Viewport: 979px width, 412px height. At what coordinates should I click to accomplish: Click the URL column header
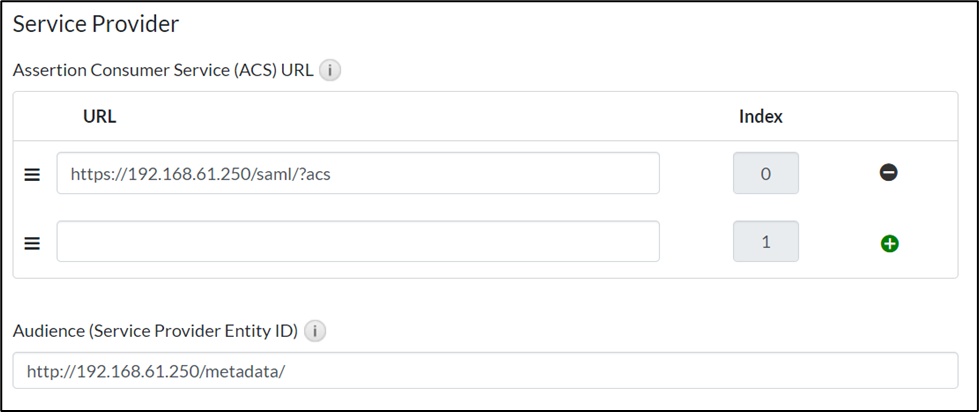pyautogui.click(x=100, y=116)
